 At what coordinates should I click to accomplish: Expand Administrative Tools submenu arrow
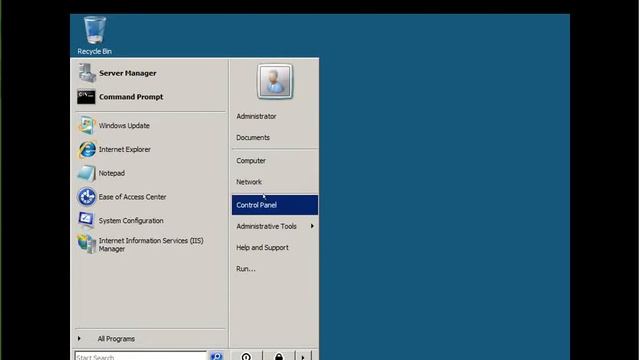312,226
